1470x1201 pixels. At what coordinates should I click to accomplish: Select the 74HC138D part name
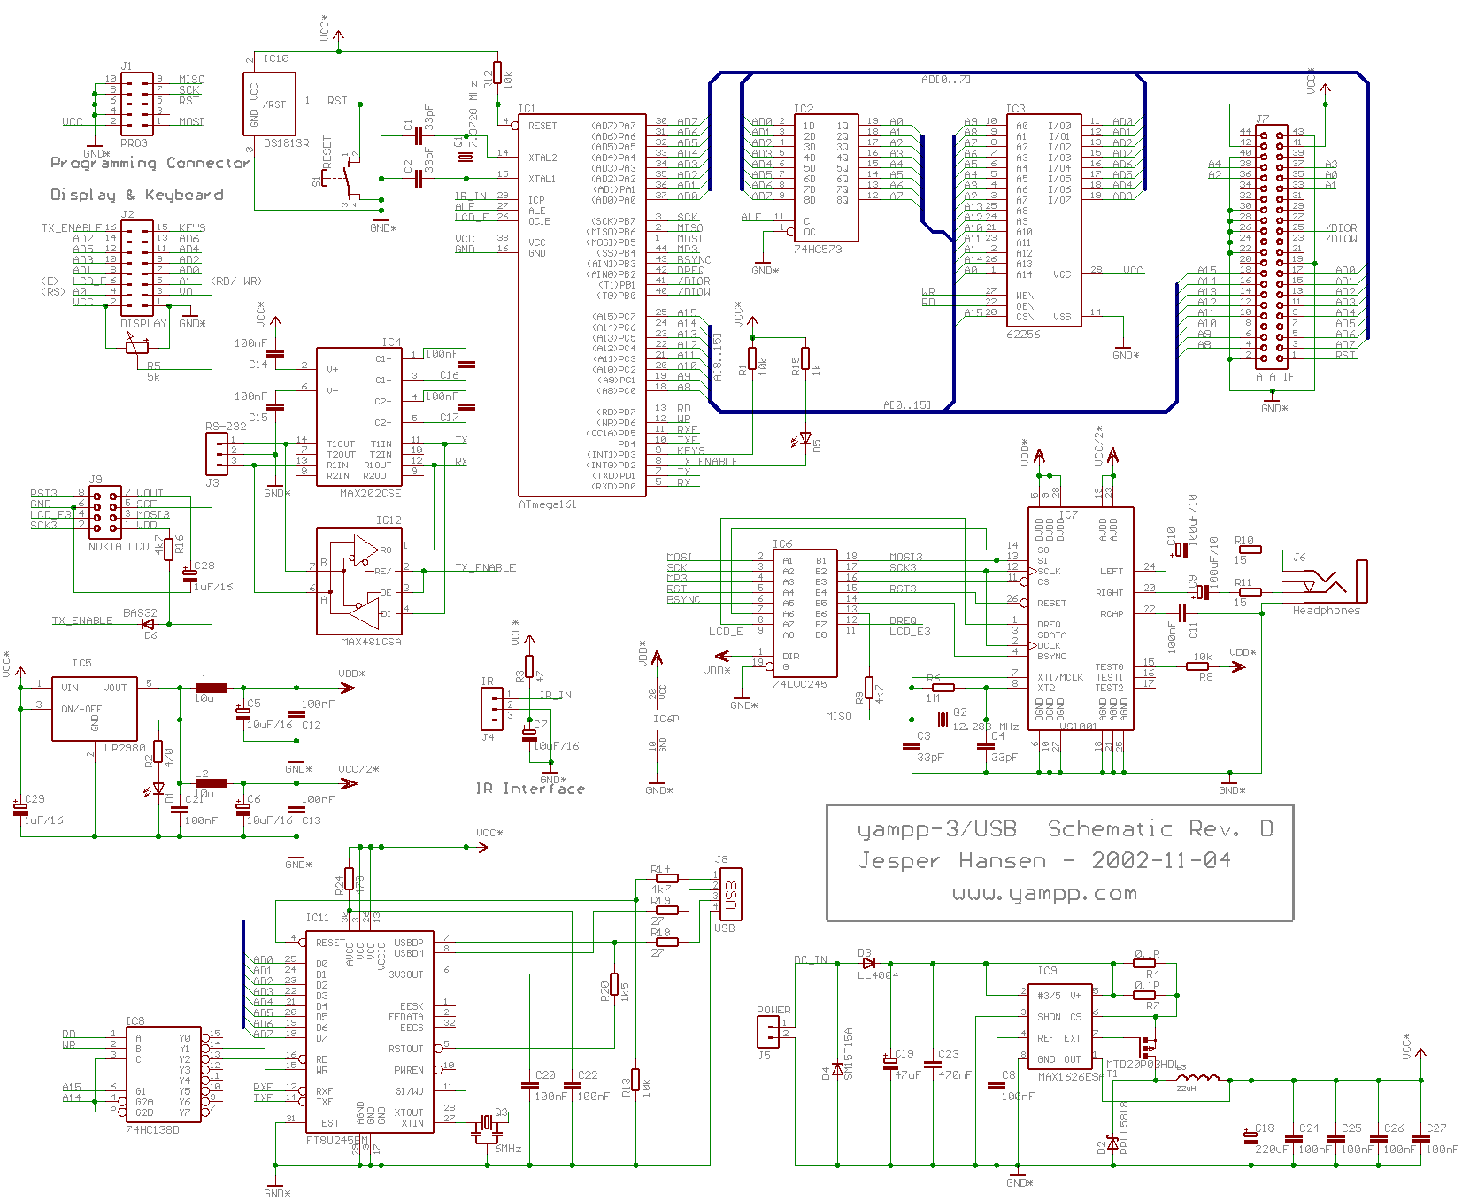[153, 1129]
